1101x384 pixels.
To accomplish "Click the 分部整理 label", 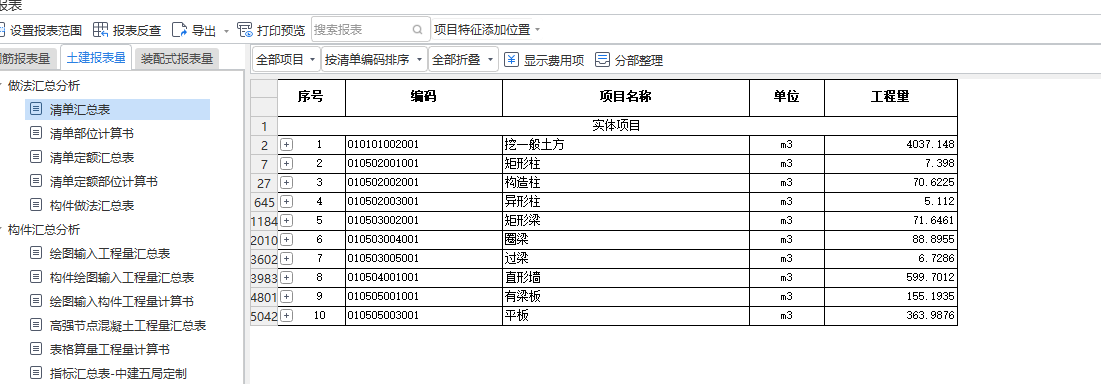I will click(x=639, y=60).
